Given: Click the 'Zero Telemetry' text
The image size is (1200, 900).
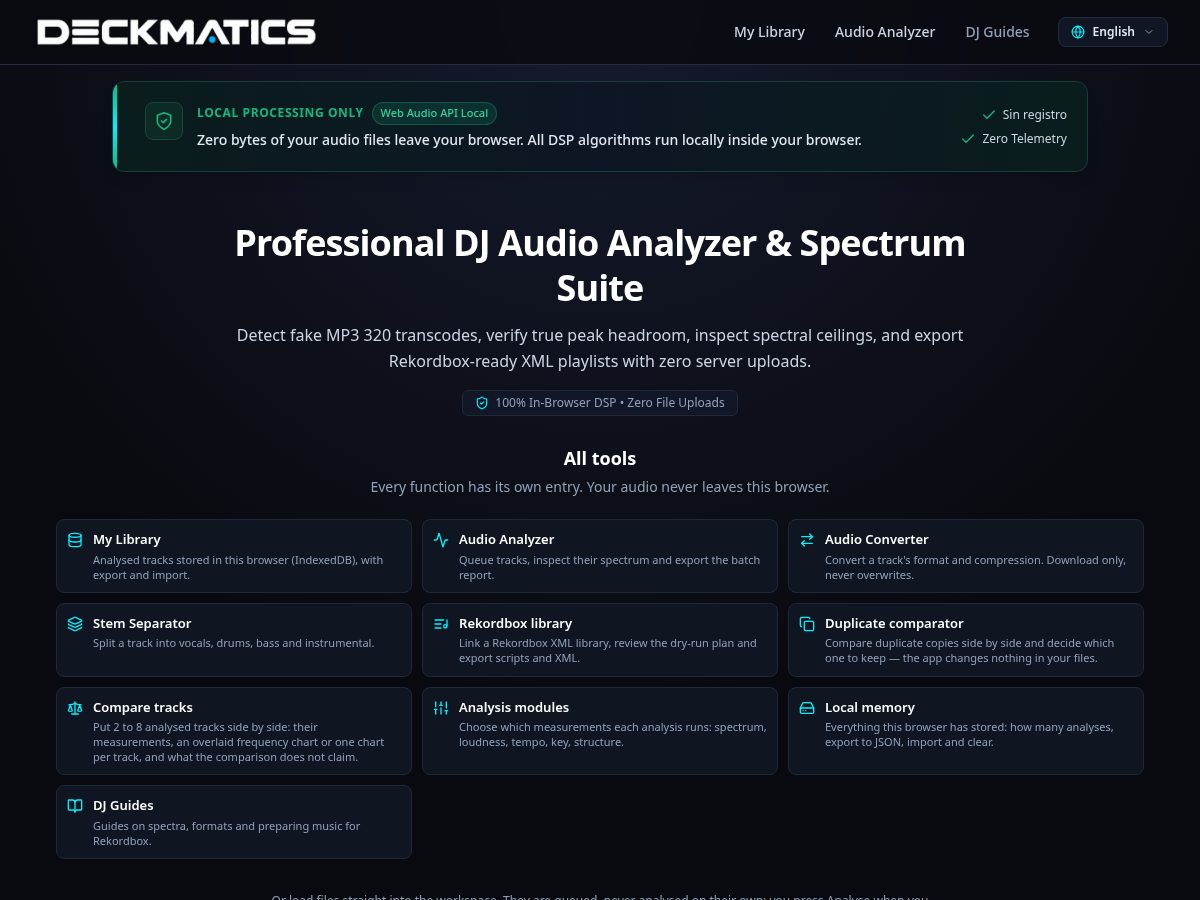Looking at the screenshot, I should (x=1024, y=139).
